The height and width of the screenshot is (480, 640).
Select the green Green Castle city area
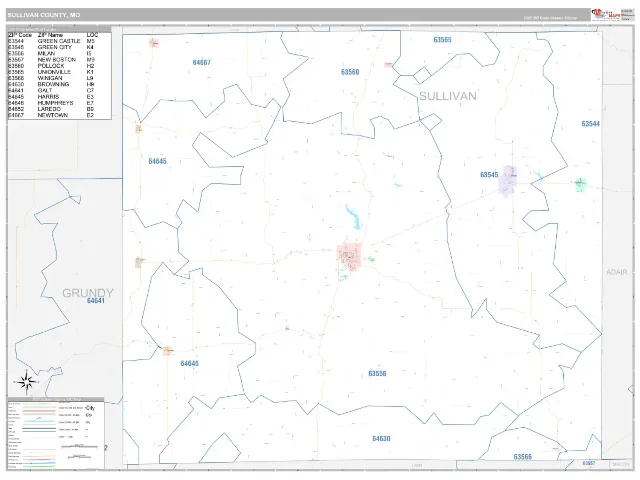click(580, 185)
